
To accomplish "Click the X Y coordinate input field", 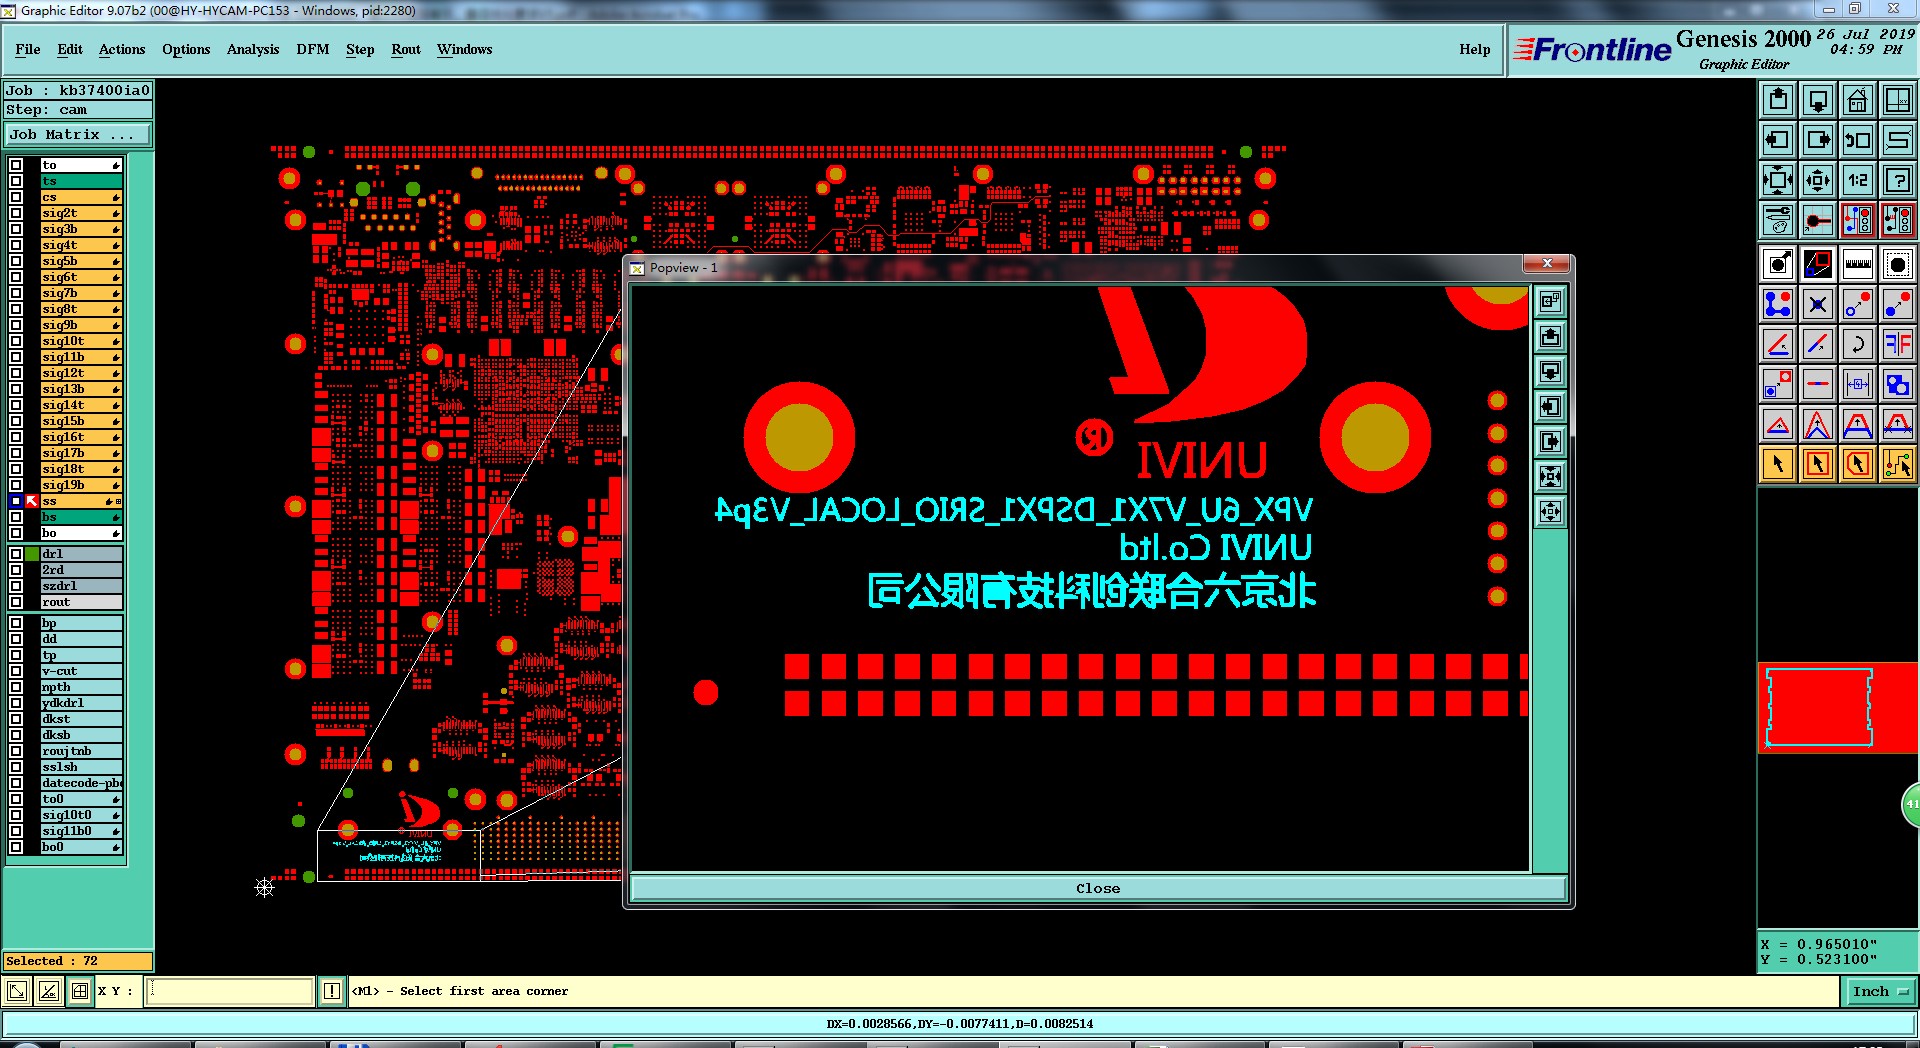I will click(x=230, y=991).
